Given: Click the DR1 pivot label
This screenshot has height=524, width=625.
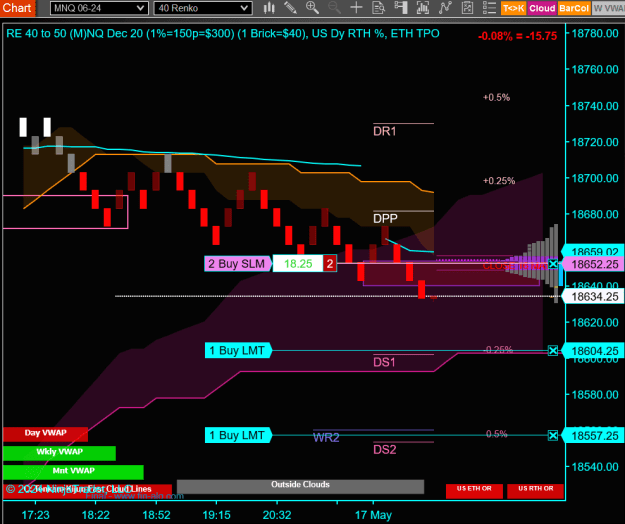Looking at the screenshot, I should click(x=384, y=131).
